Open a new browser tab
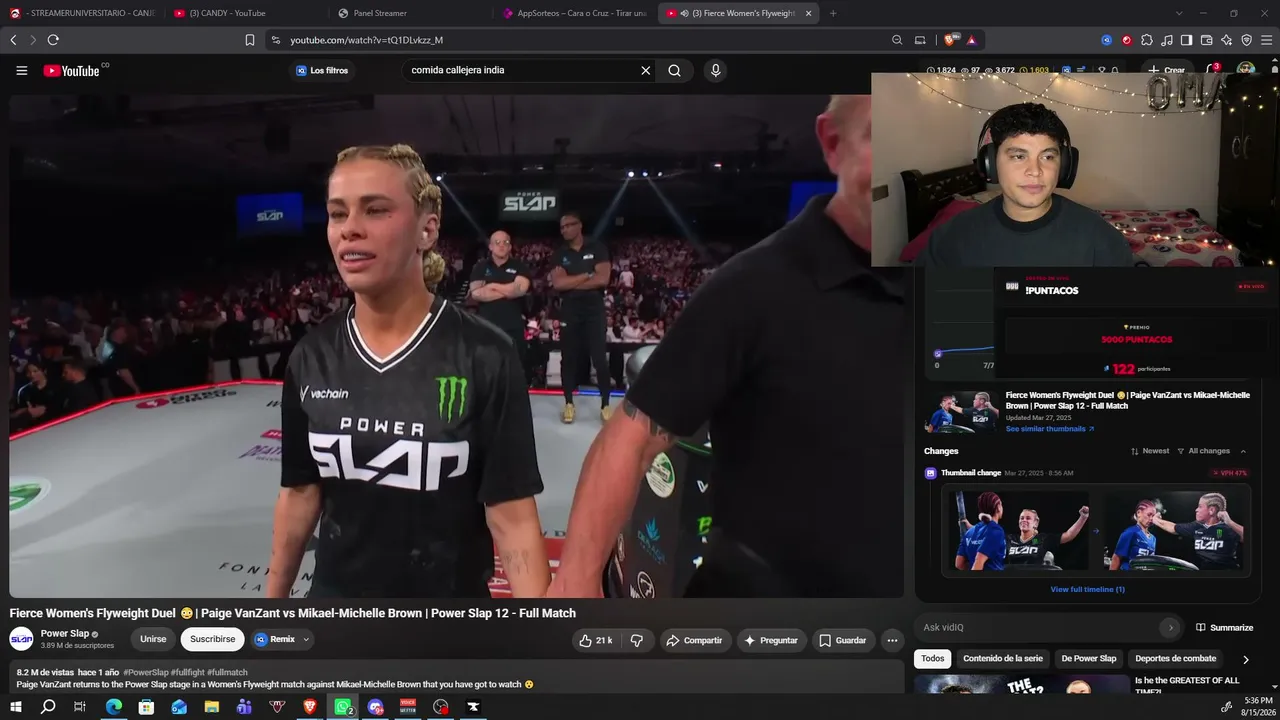The image size is (1280, 720). [x=833, y=13]
